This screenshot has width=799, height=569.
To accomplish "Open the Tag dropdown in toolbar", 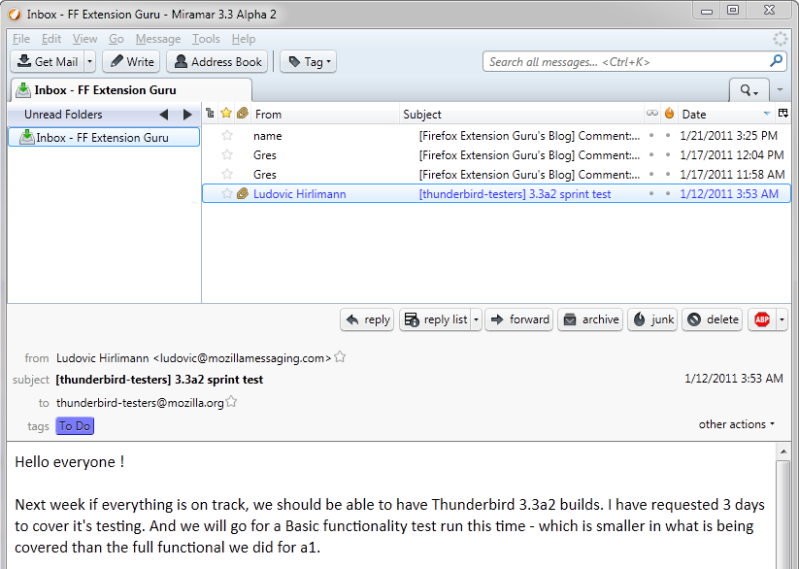I will [x=310, y=62].
